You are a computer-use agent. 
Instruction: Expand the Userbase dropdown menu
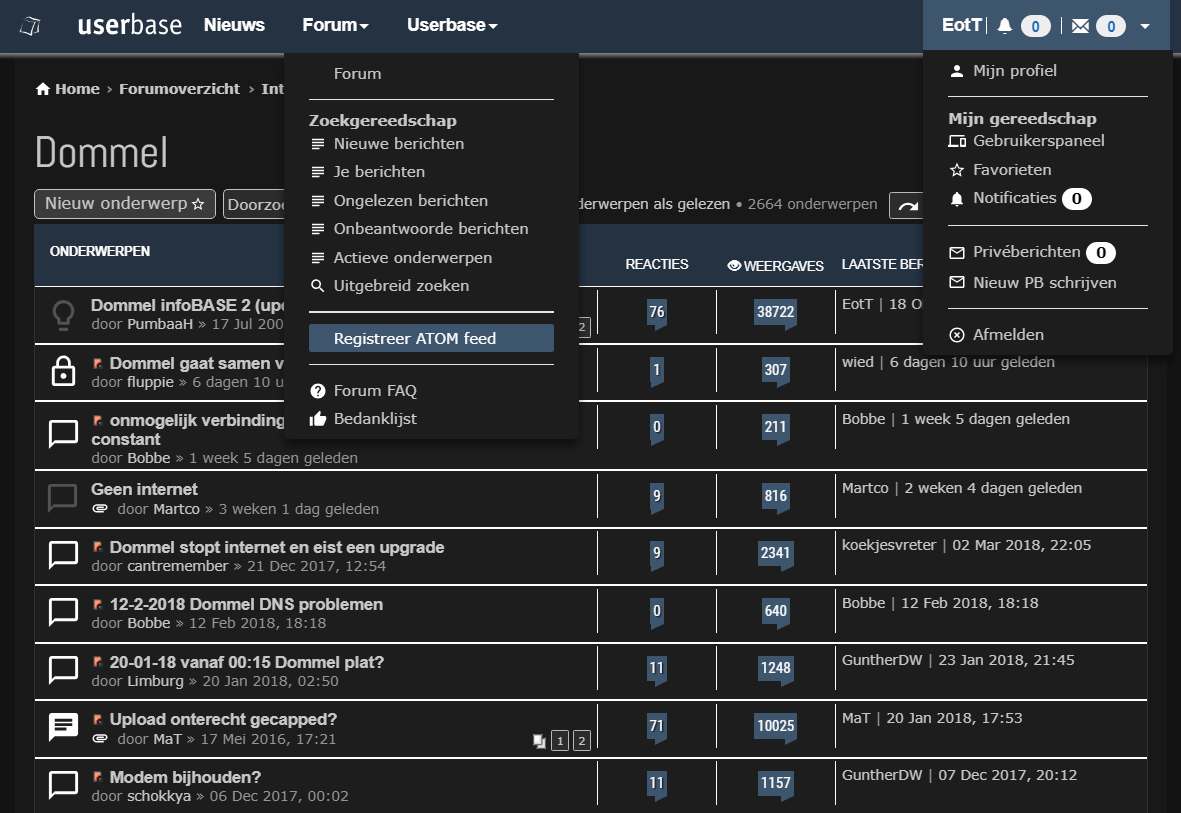coord(452,25)
